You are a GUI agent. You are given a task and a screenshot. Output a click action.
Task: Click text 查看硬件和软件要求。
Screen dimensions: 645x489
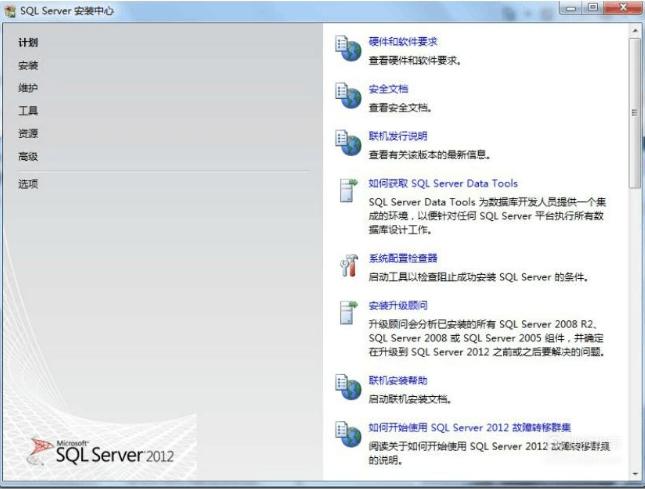[415, 61]
